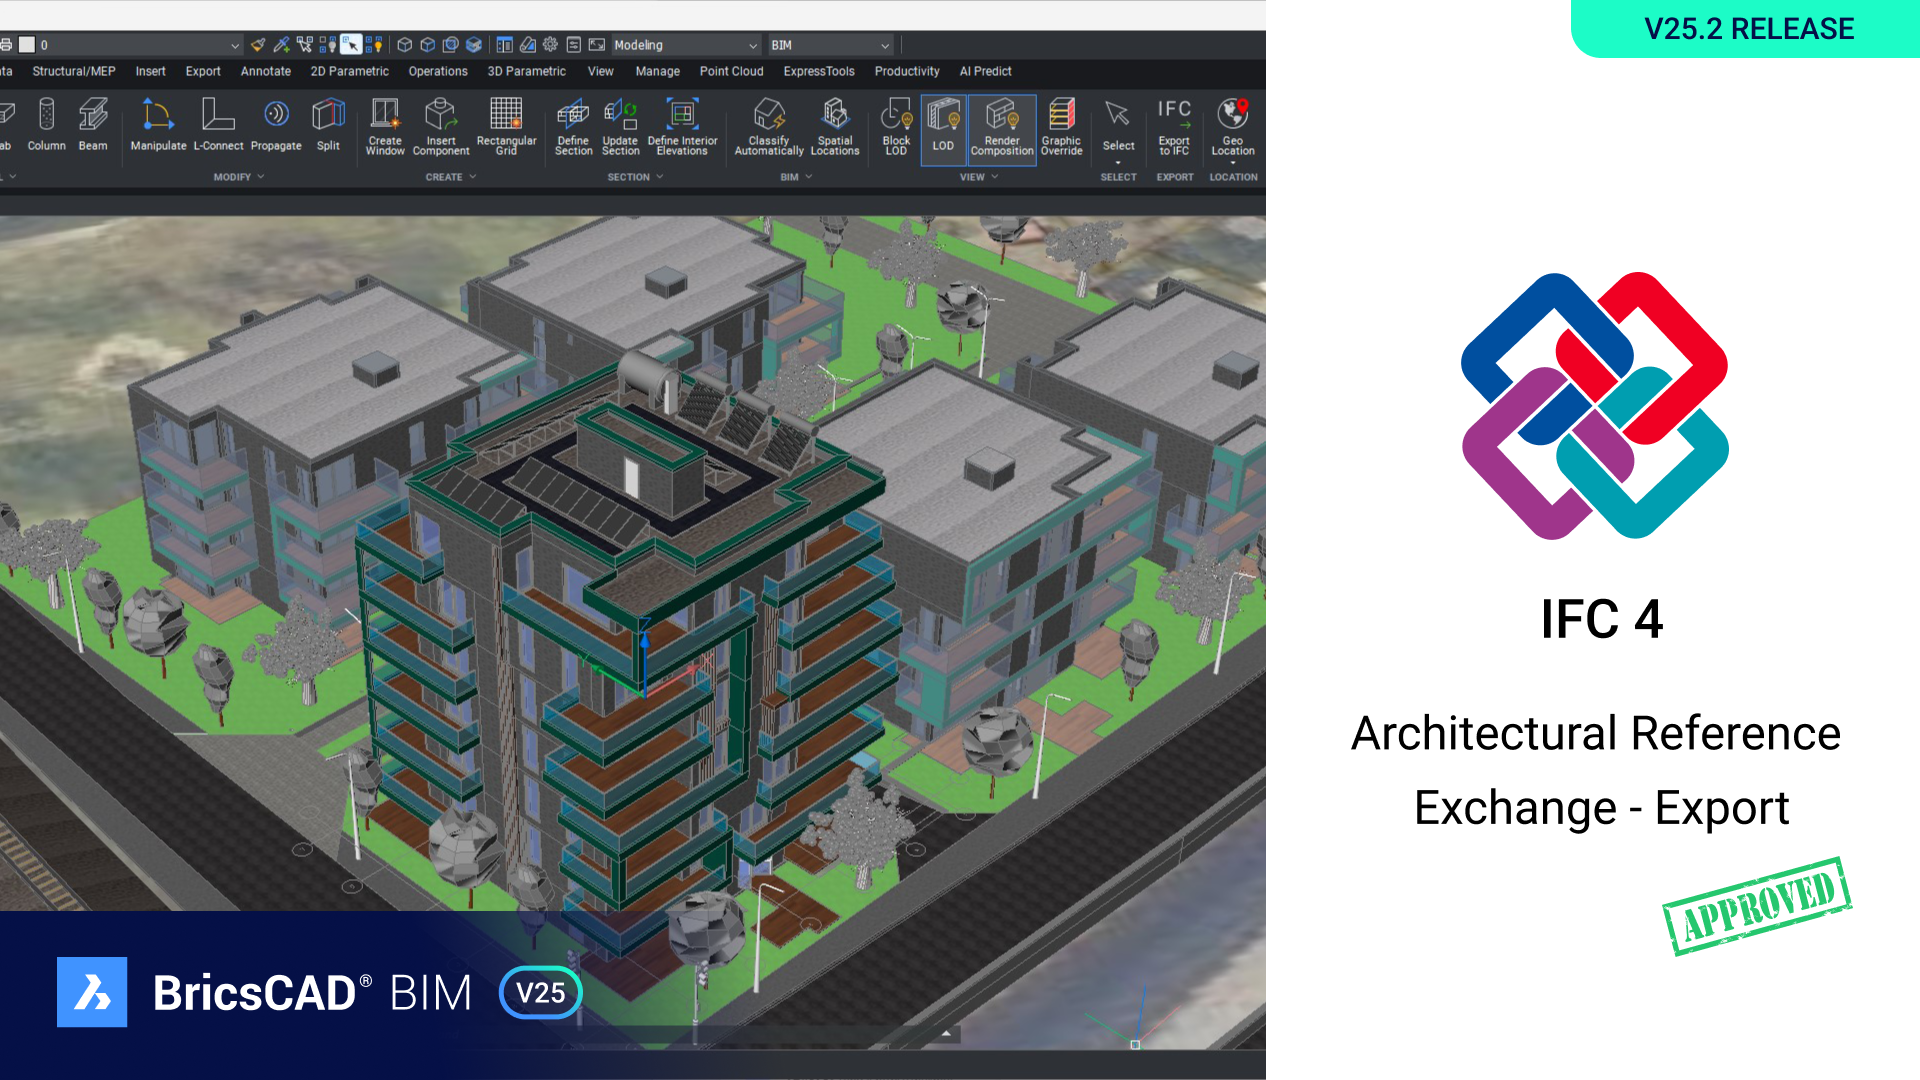Viewport: 1920px width, 1080px height.
Task: Click the Graphic Override button
Action: pyautogui.click(x=1061, y=125)
